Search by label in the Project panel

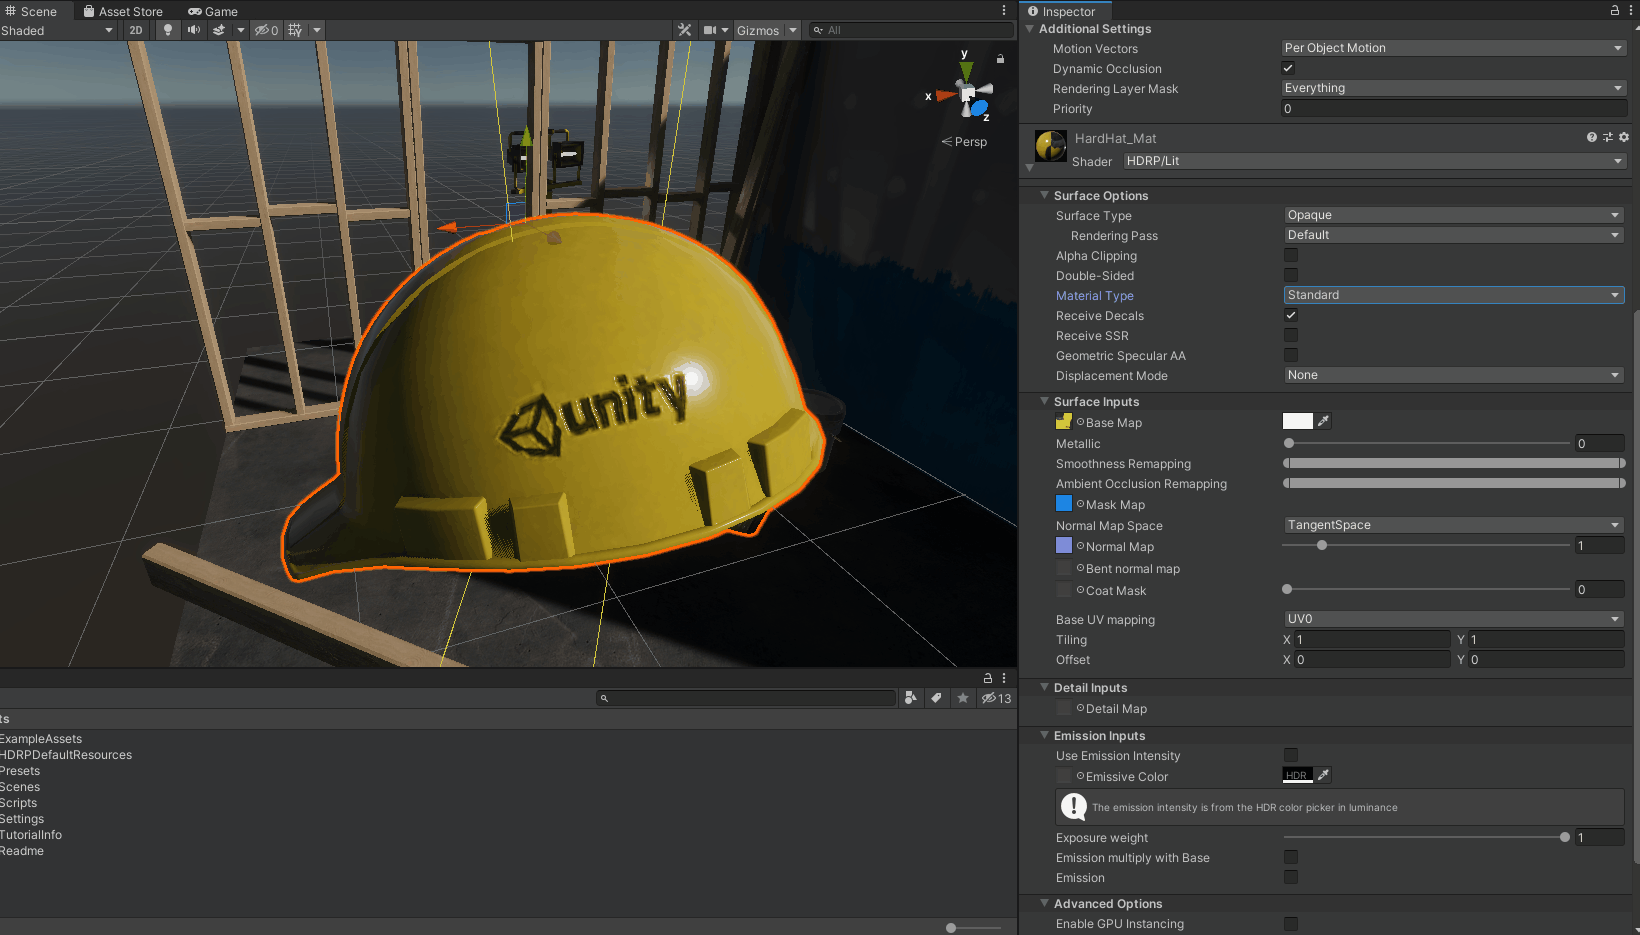click(x=936, y=698)
